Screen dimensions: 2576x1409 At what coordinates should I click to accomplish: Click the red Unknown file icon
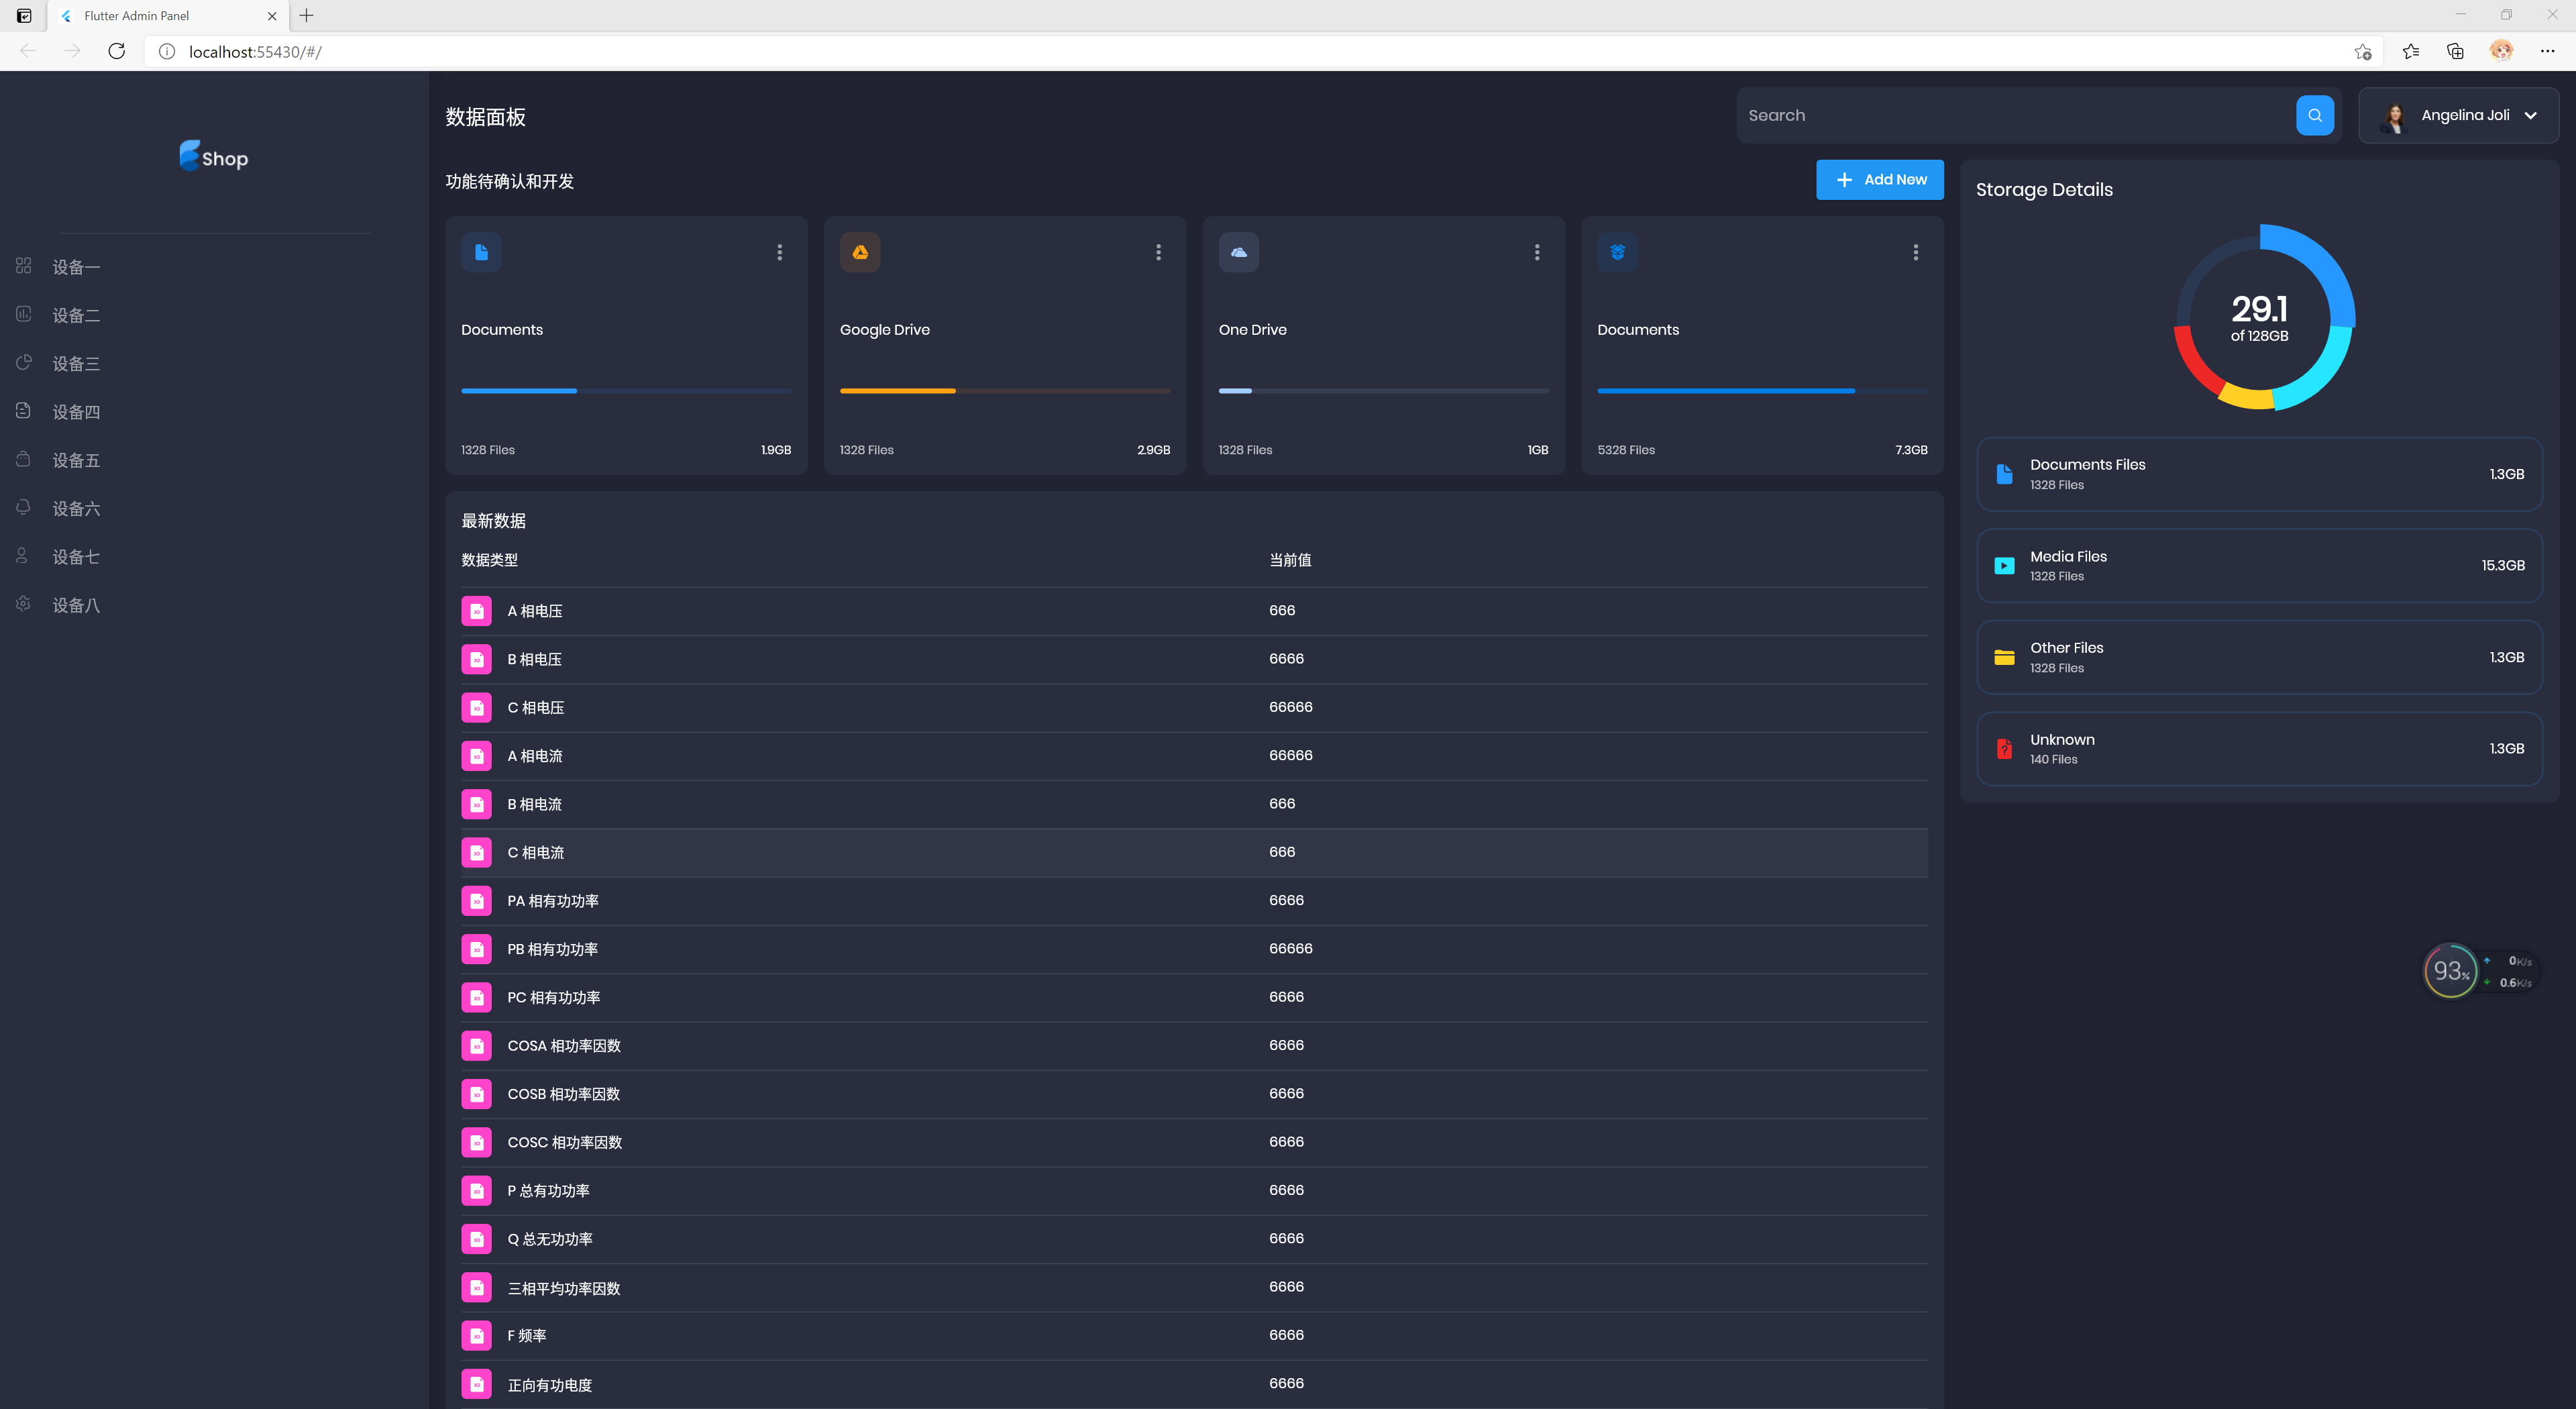pyautogui.click(x=2004, y=749)
